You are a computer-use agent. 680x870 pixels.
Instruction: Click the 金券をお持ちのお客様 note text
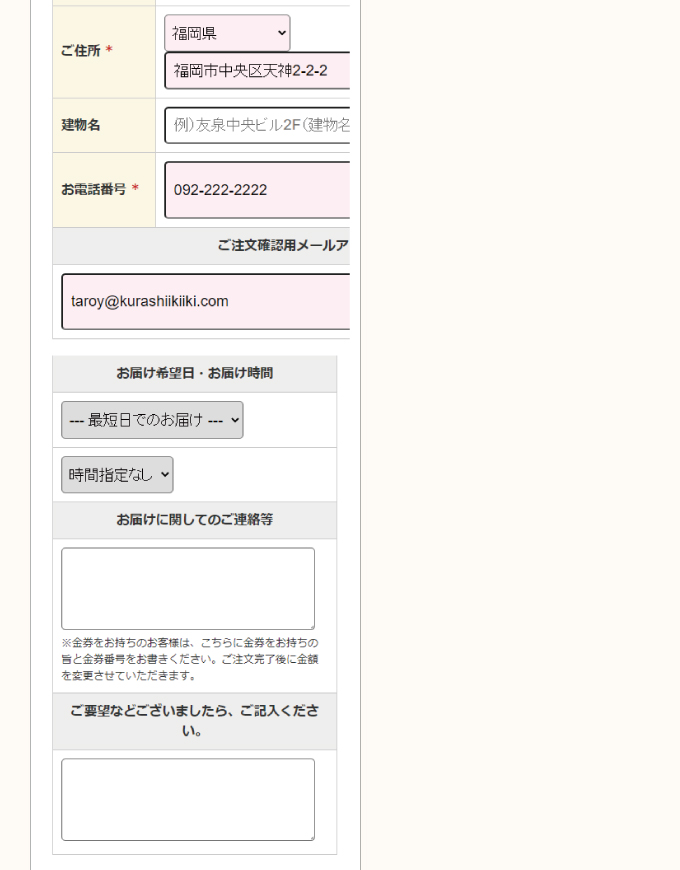190,659
